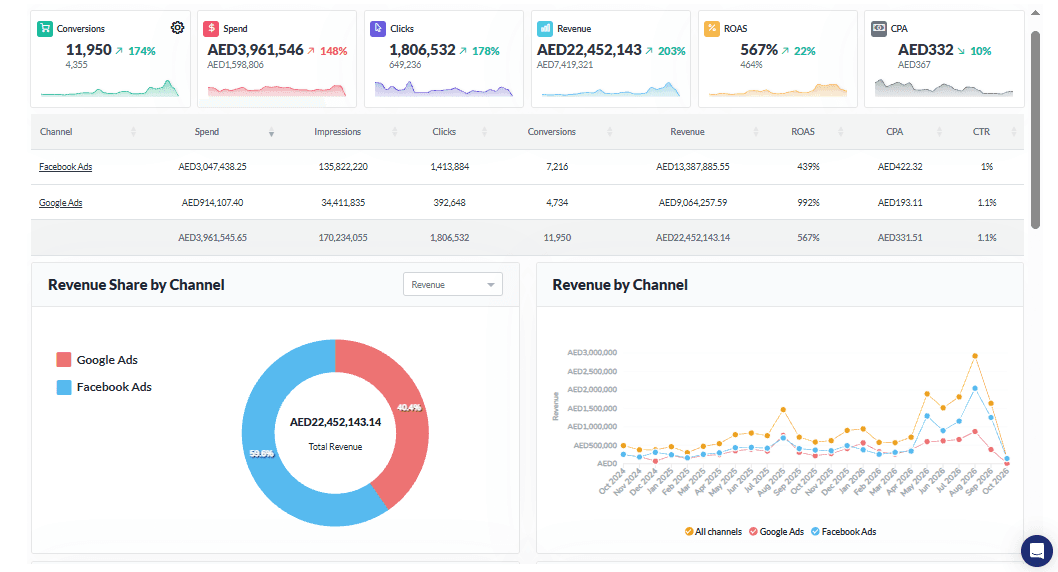Viewport: 1058px width, 572px height.
Task: Click the Revenue by Channel heading
Action: (620, 285)
